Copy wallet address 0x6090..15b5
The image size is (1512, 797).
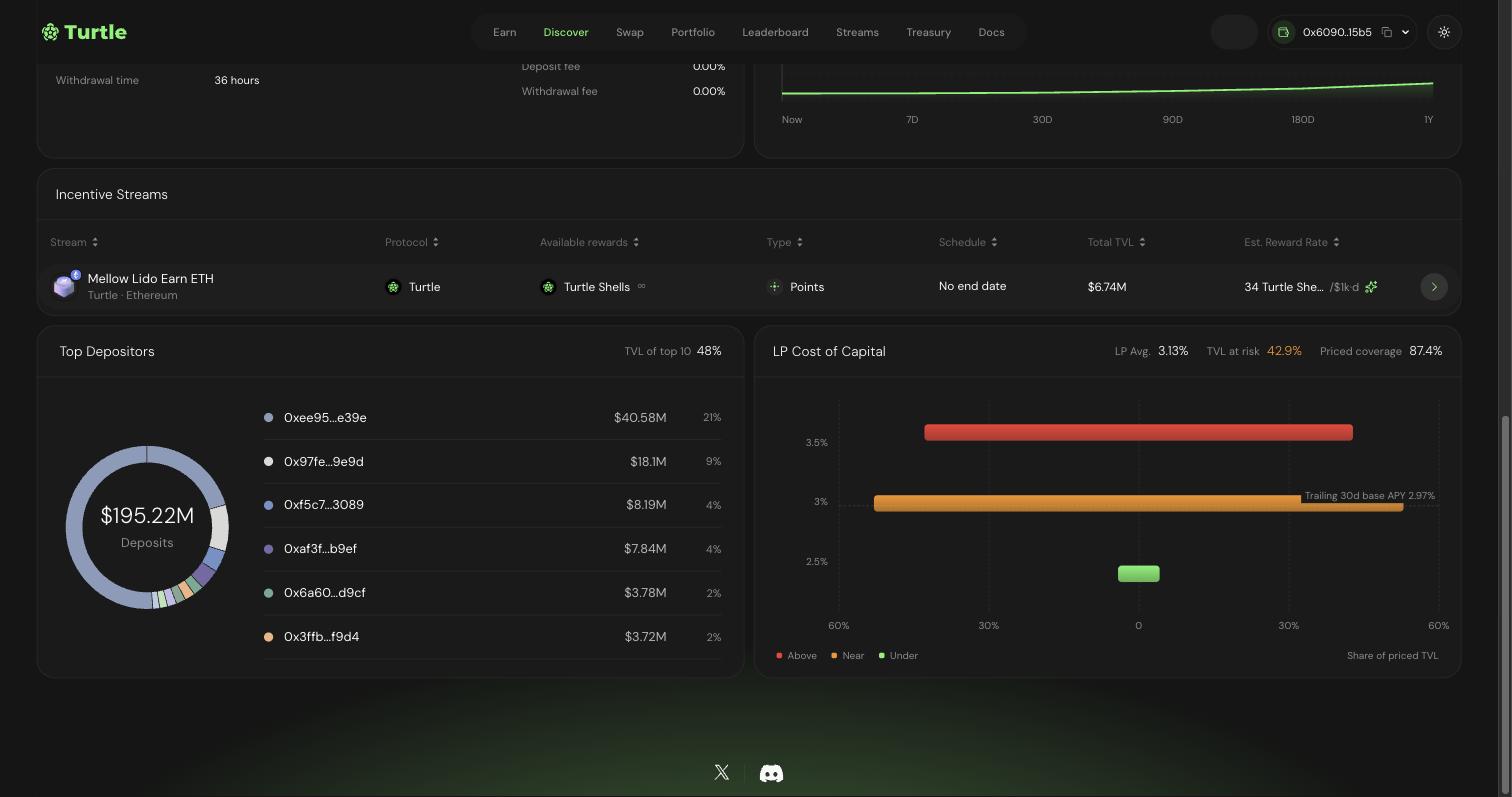coord(1387,32)
